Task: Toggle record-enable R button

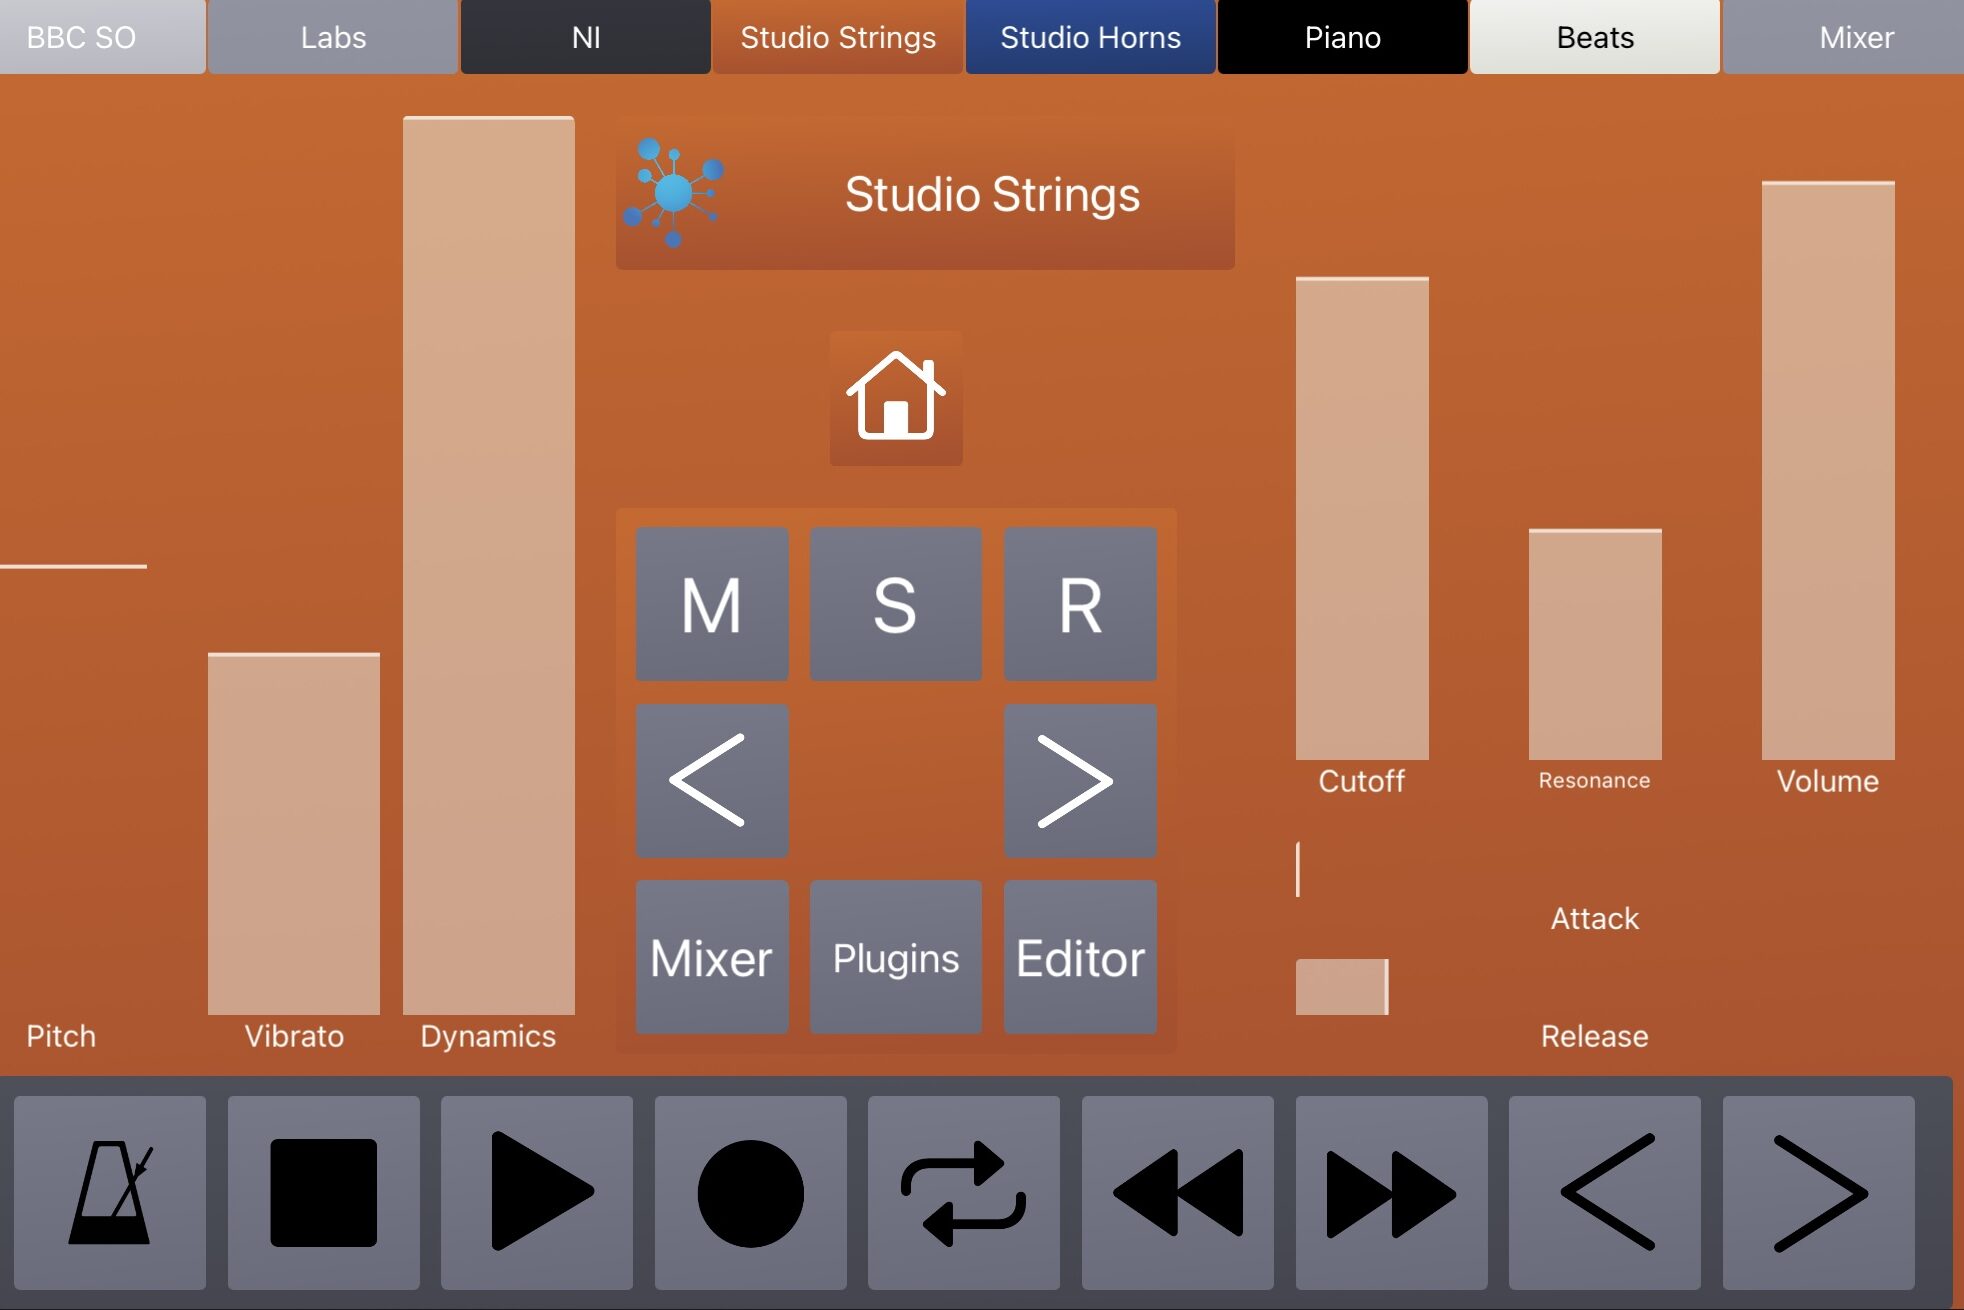Action: 1080,604
